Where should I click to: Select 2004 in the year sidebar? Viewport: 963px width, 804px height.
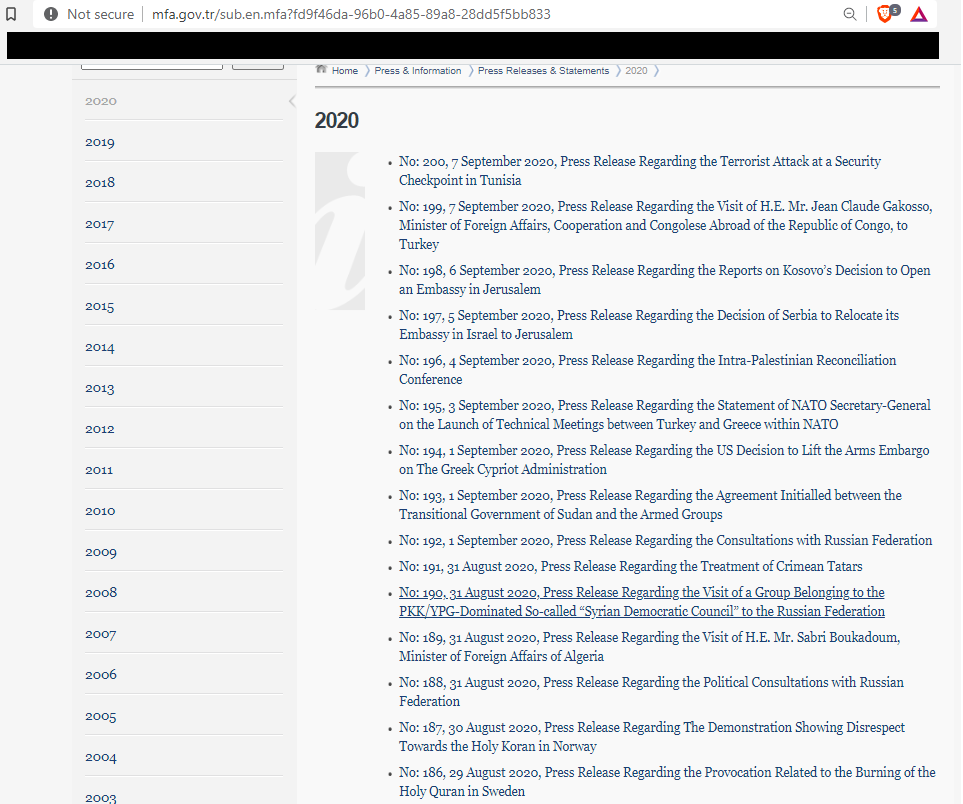[101, 757]
